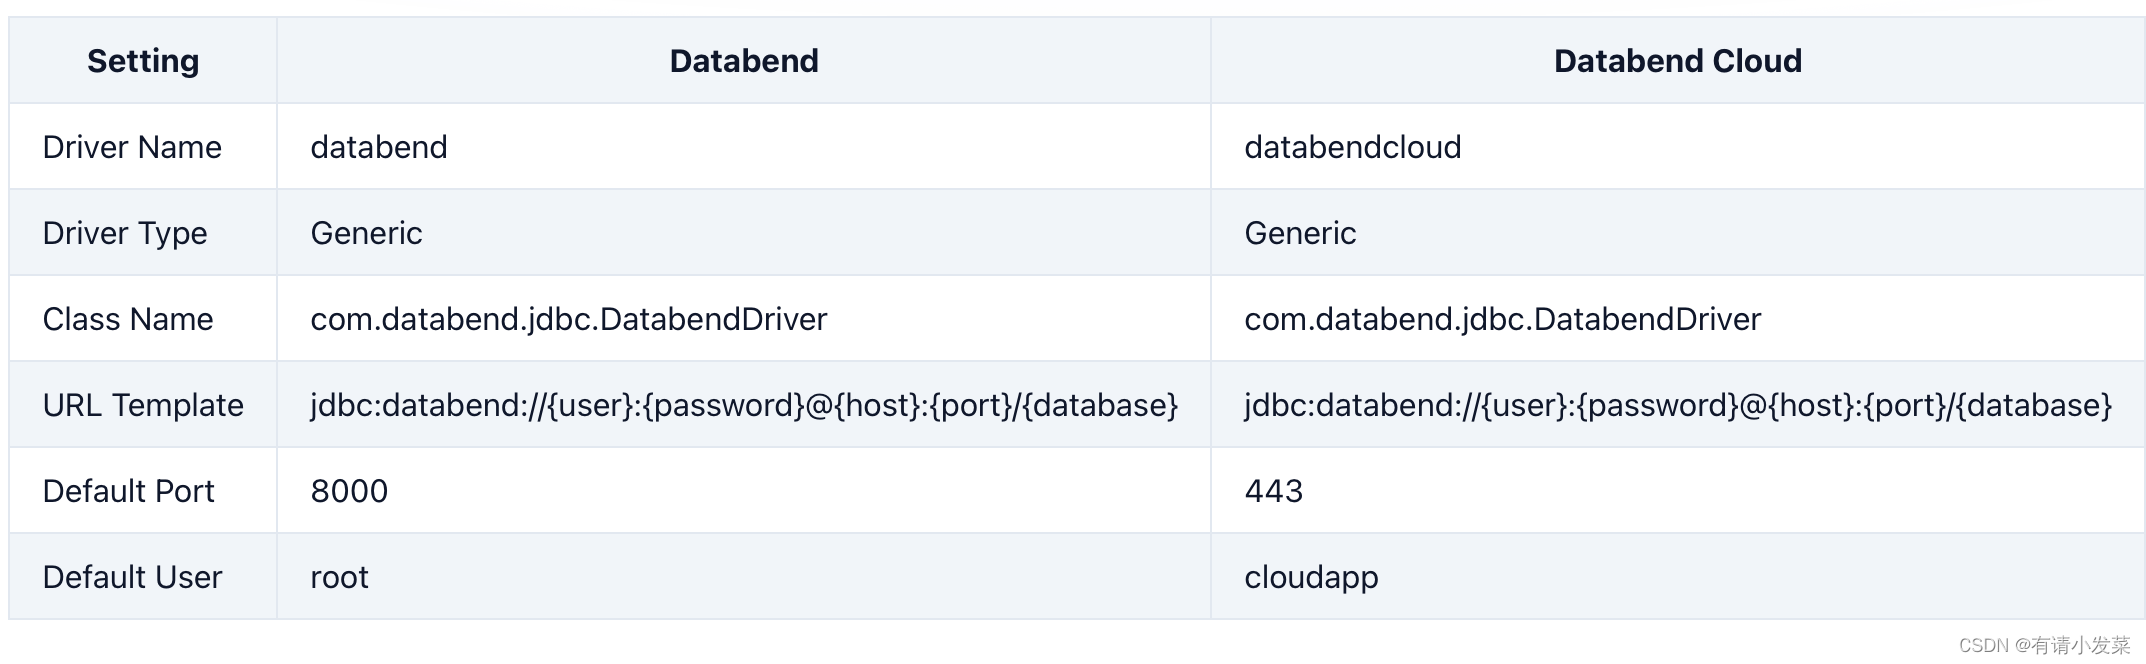This screenshot has height=664, width=2146.
Task: Select the Driver Type row label
Action: pos(125,233)
